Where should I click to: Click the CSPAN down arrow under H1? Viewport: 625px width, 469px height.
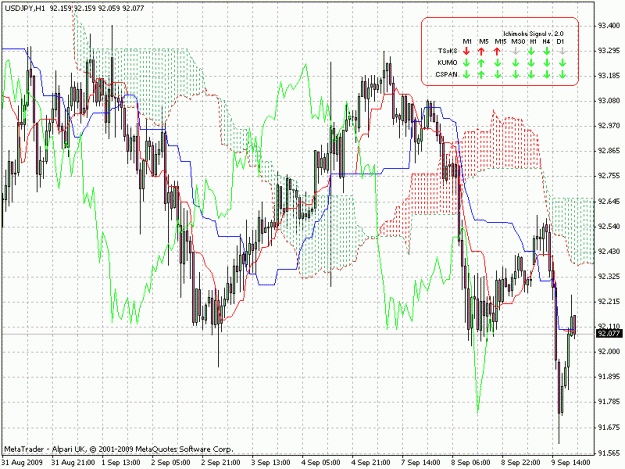(x=531, y=75)
